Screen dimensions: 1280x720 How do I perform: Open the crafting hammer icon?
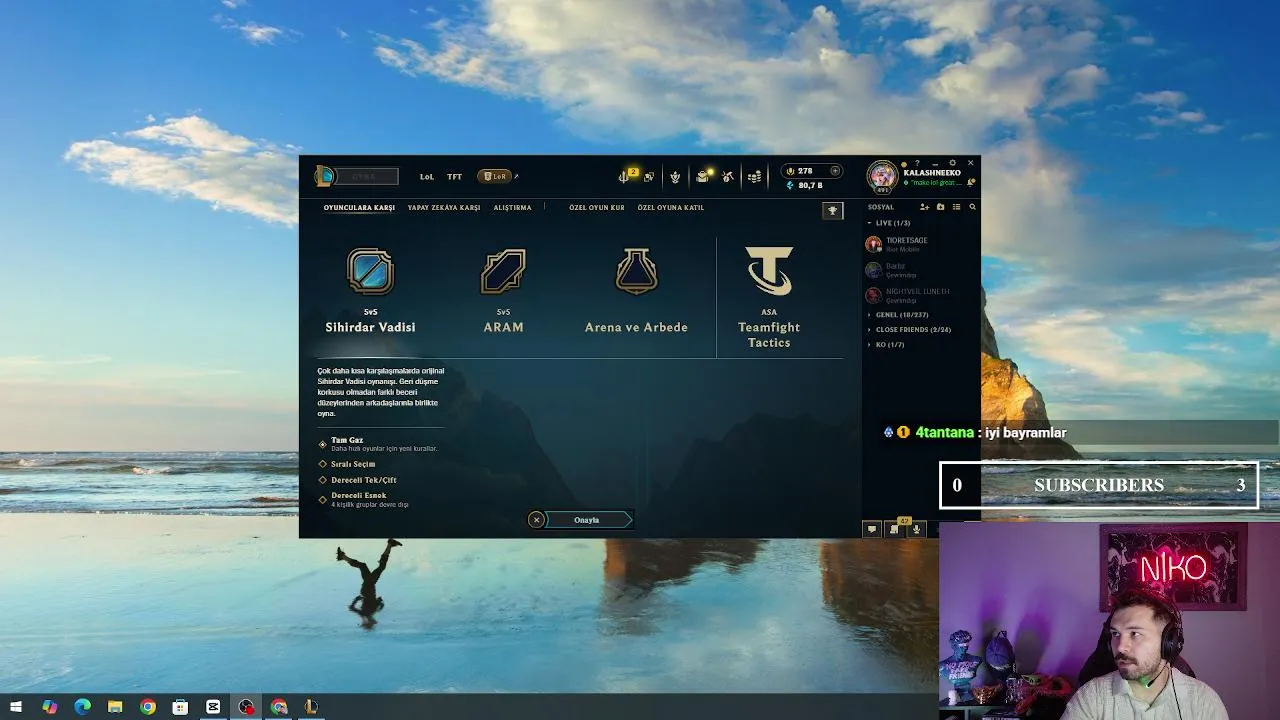(x=728, y=177)
